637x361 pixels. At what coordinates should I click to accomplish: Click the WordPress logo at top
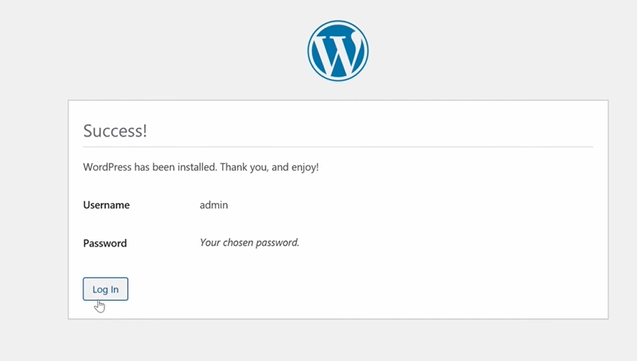(x=338, y=51)
